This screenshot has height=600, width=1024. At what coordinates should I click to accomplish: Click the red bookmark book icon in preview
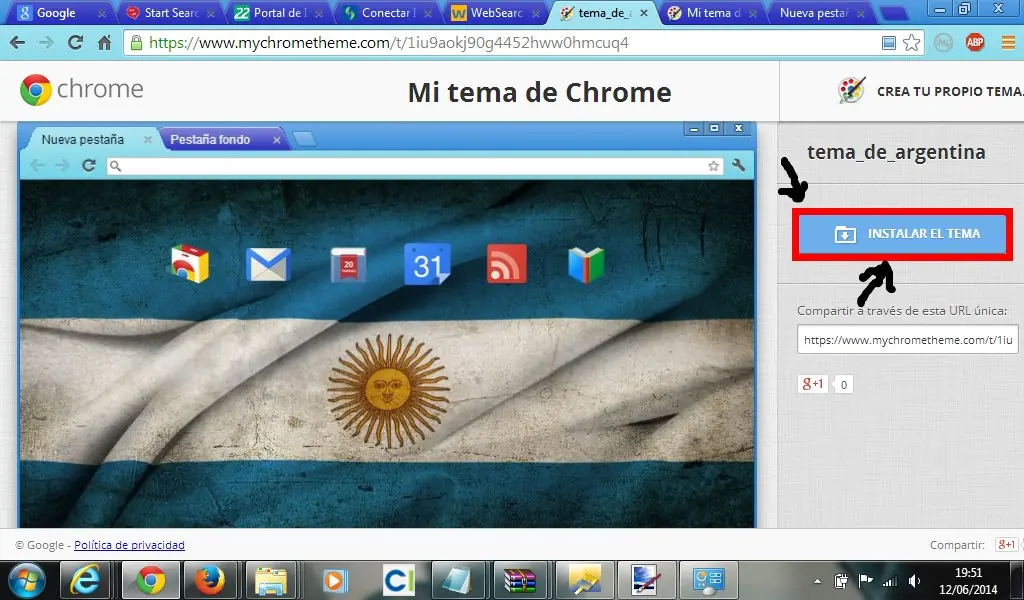tap(348, 264)
